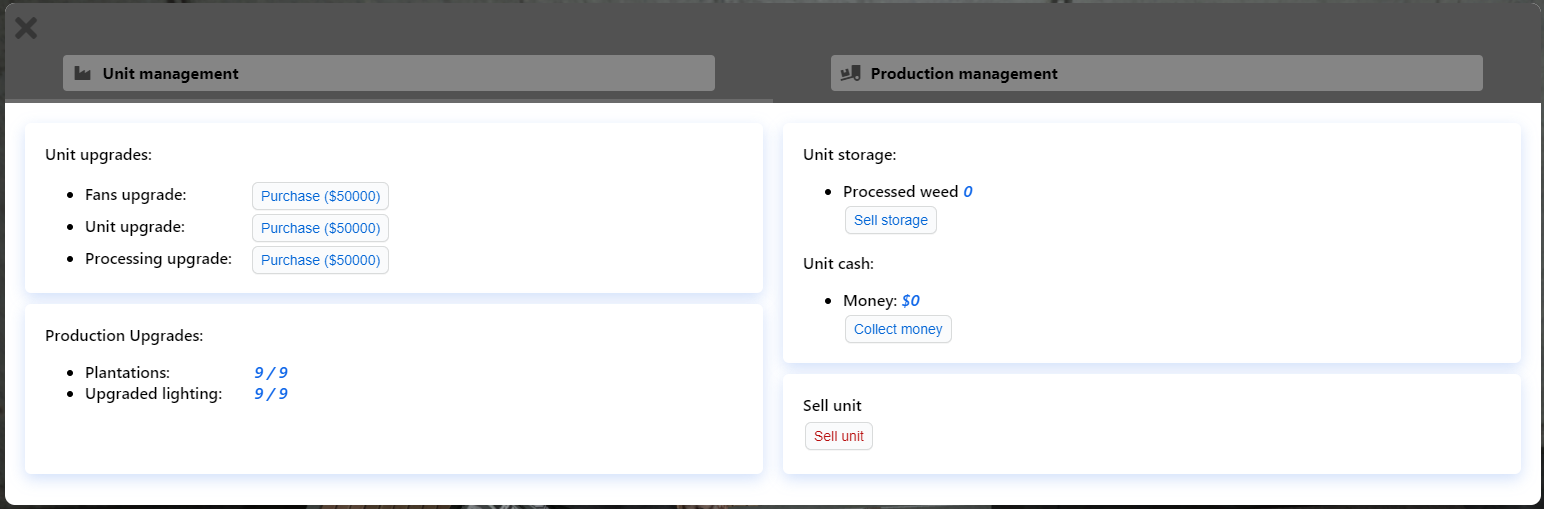Click the Processed weed count of 0

[x=968, y=192]
